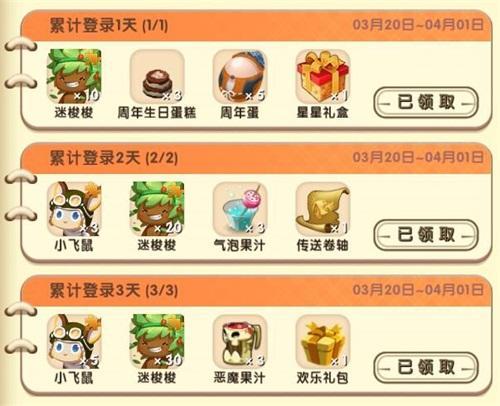Click 已领取 button for 2-day login

[426, 235]
